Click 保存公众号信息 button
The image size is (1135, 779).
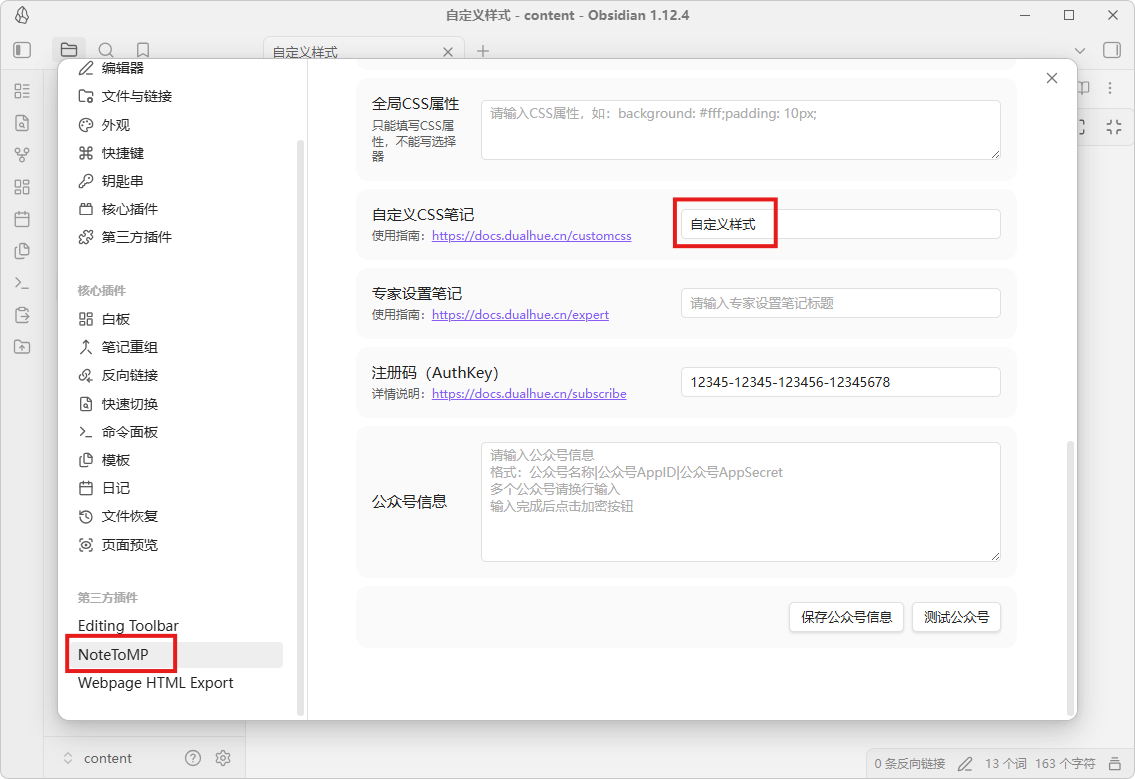coord(846,617)
